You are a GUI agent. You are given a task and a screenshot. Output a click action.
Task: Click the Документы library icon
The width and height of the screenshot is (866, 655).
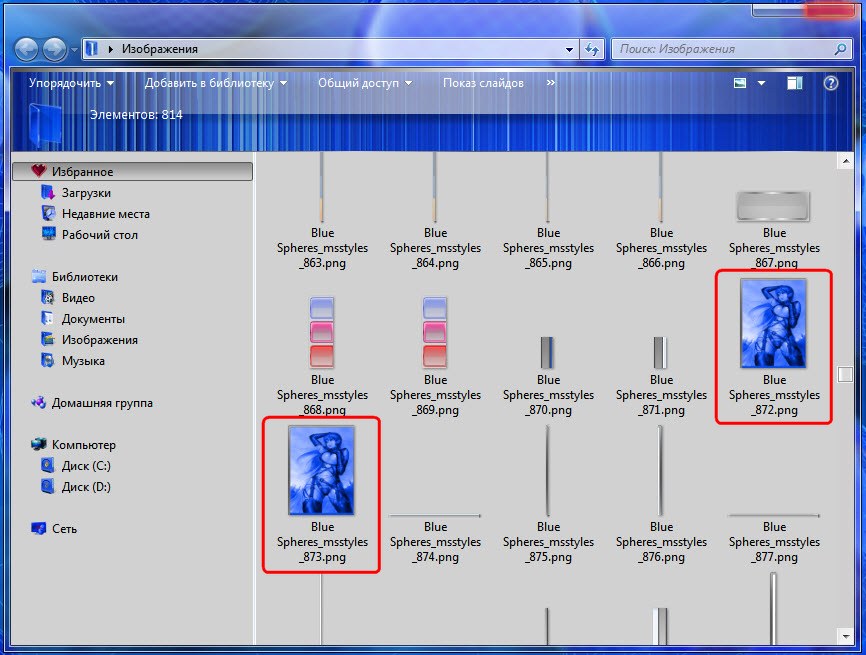48,318
